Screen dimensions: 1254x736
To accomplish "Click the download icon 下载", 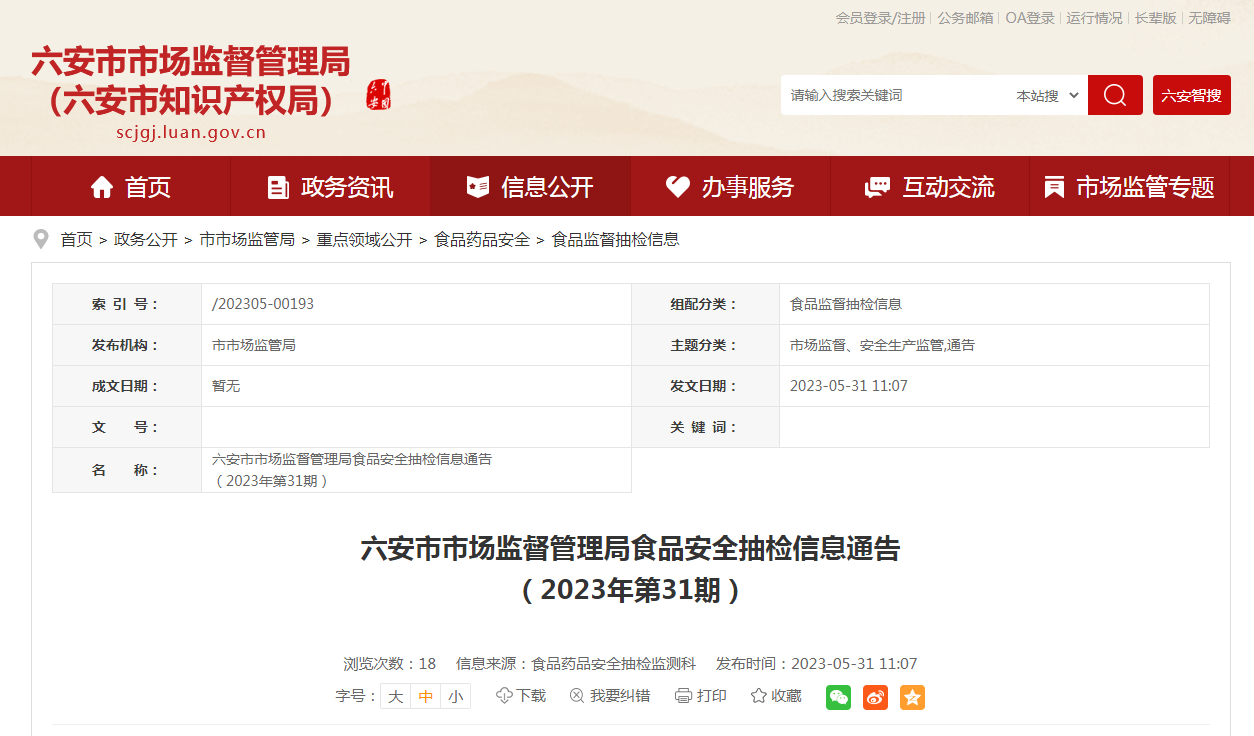I will point(521,696).
